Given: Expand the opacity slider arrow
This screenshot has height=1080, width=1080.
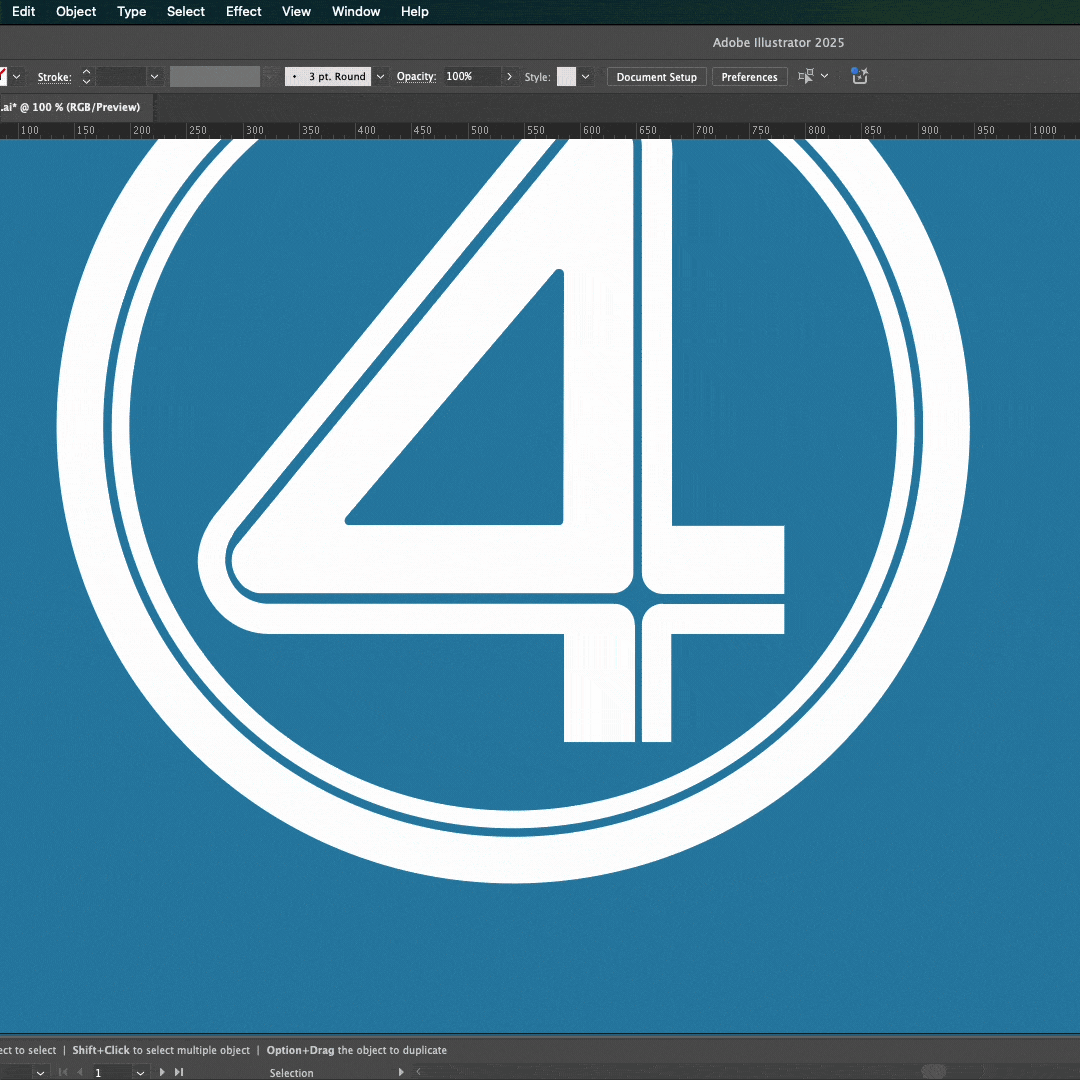Looking at the screenshot, I should pyautogui.click(x=510, y=76).
